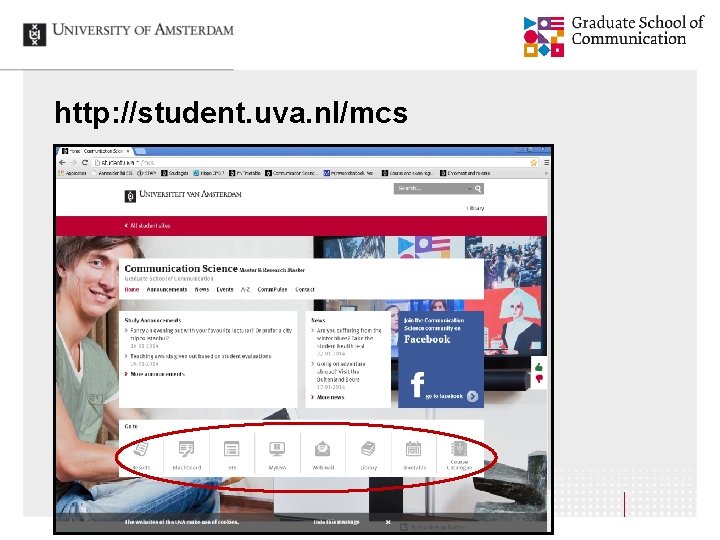
Task: Open the MyUvA monitor icon
Action: pos(277,449)
